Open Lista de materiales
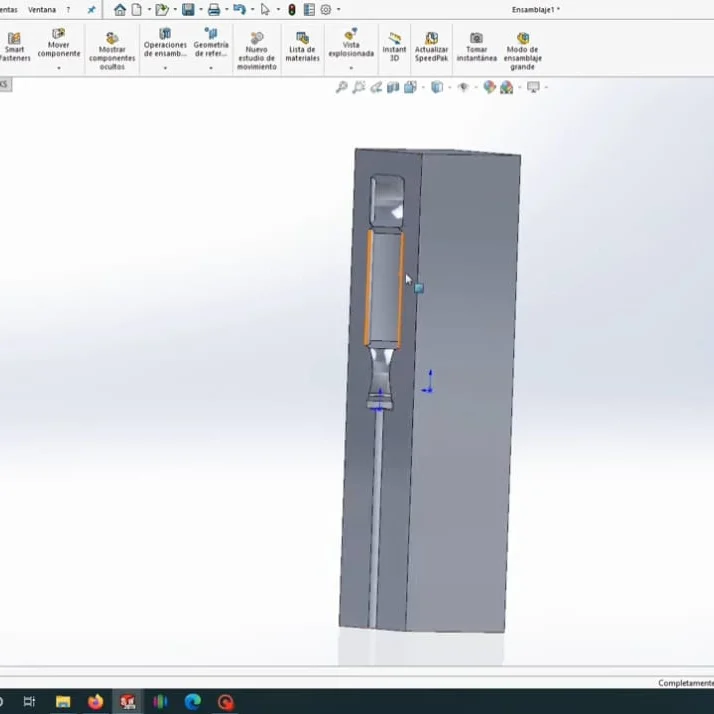The image size is (714, 714). [x=302, y=46]
